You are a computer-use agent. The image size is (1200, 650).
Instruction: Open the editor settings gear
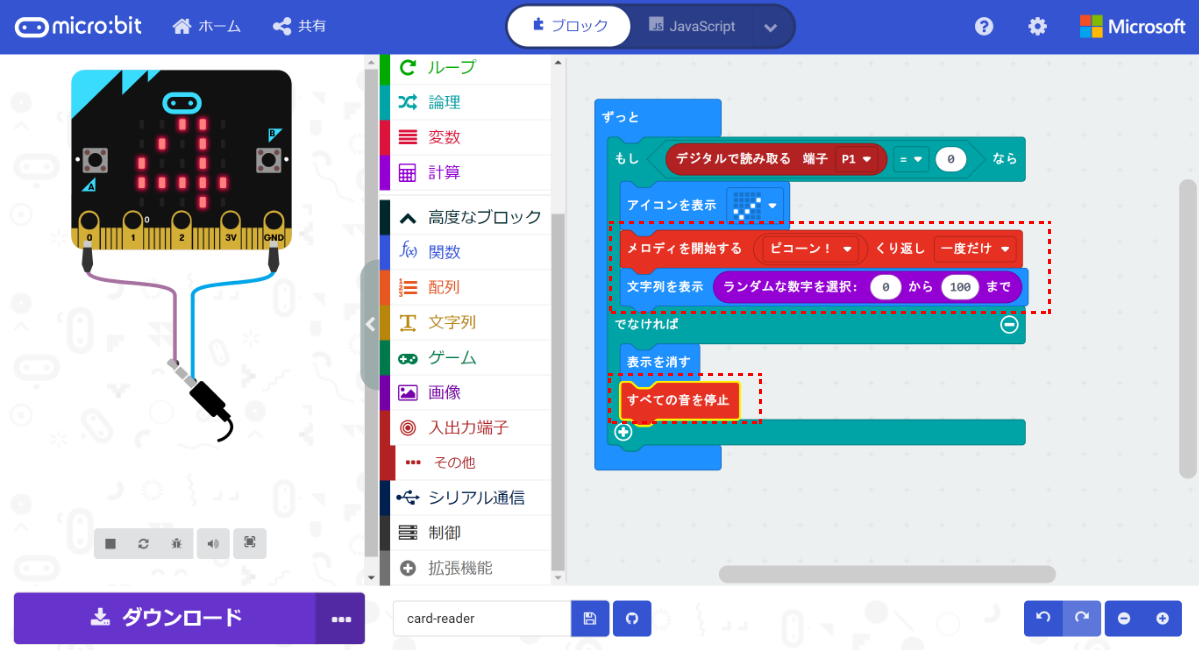(x=1037, y=26)
